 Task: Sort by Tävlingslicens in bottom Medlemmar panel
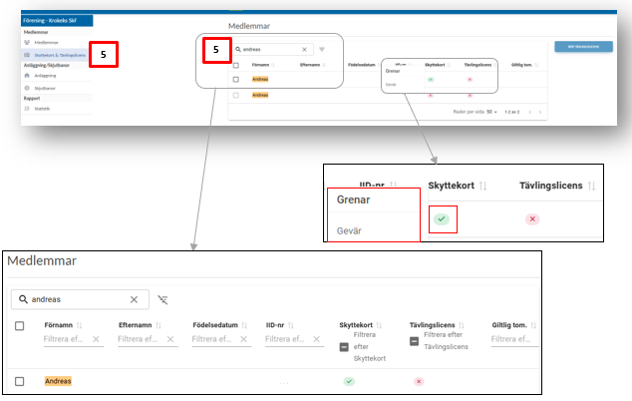437,325
